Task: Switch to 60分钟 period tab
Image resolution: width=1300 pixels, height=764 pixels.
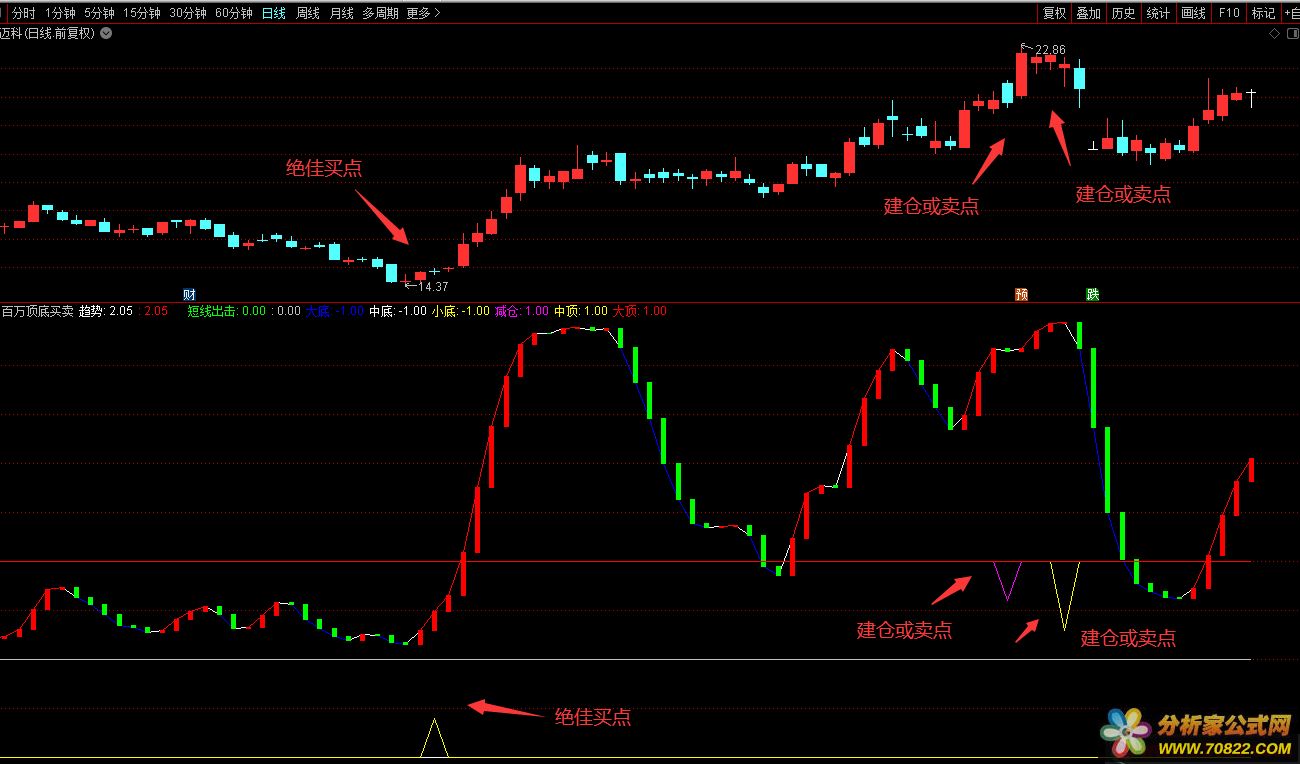Action: (233, 13)
